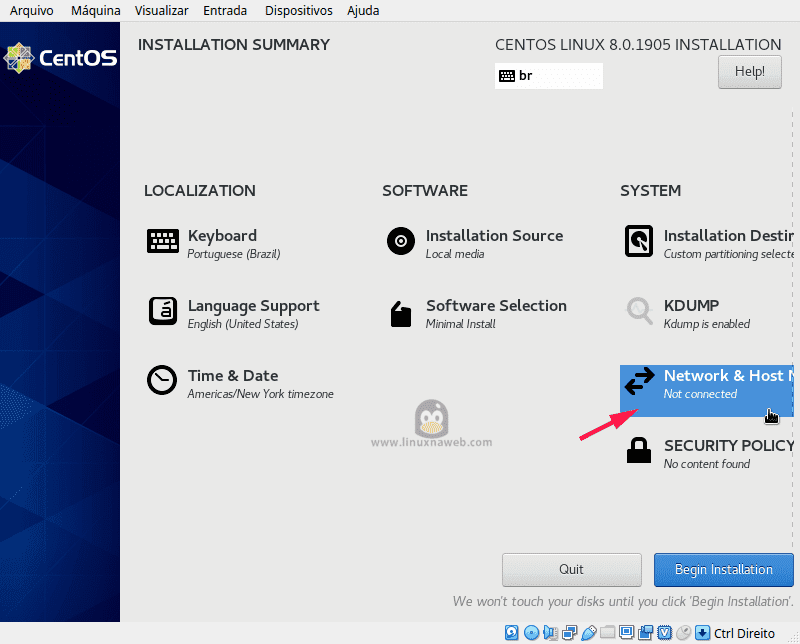Open the Arquivo menu
The width and height of the screenshot is (800, 644).
32,11
